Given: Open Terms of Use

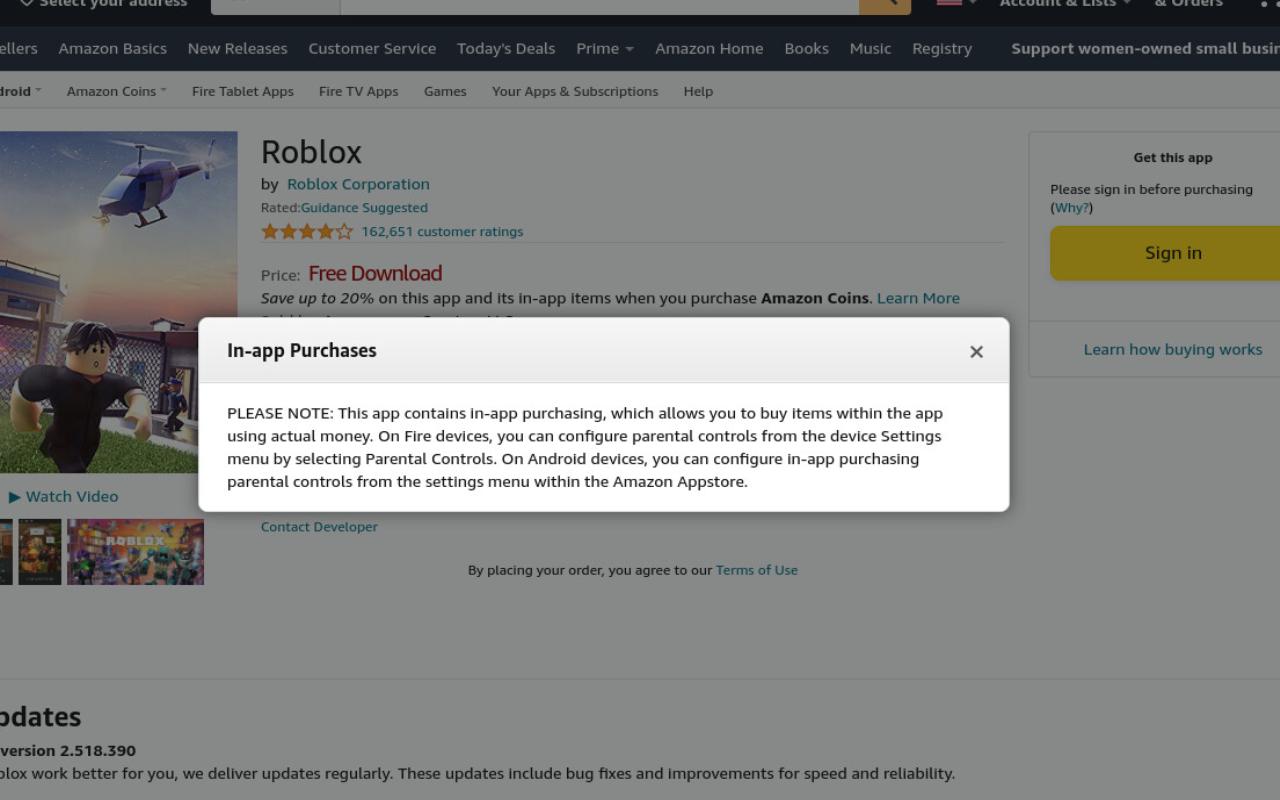Looking at the screenshot, I should tap(757, 570).
